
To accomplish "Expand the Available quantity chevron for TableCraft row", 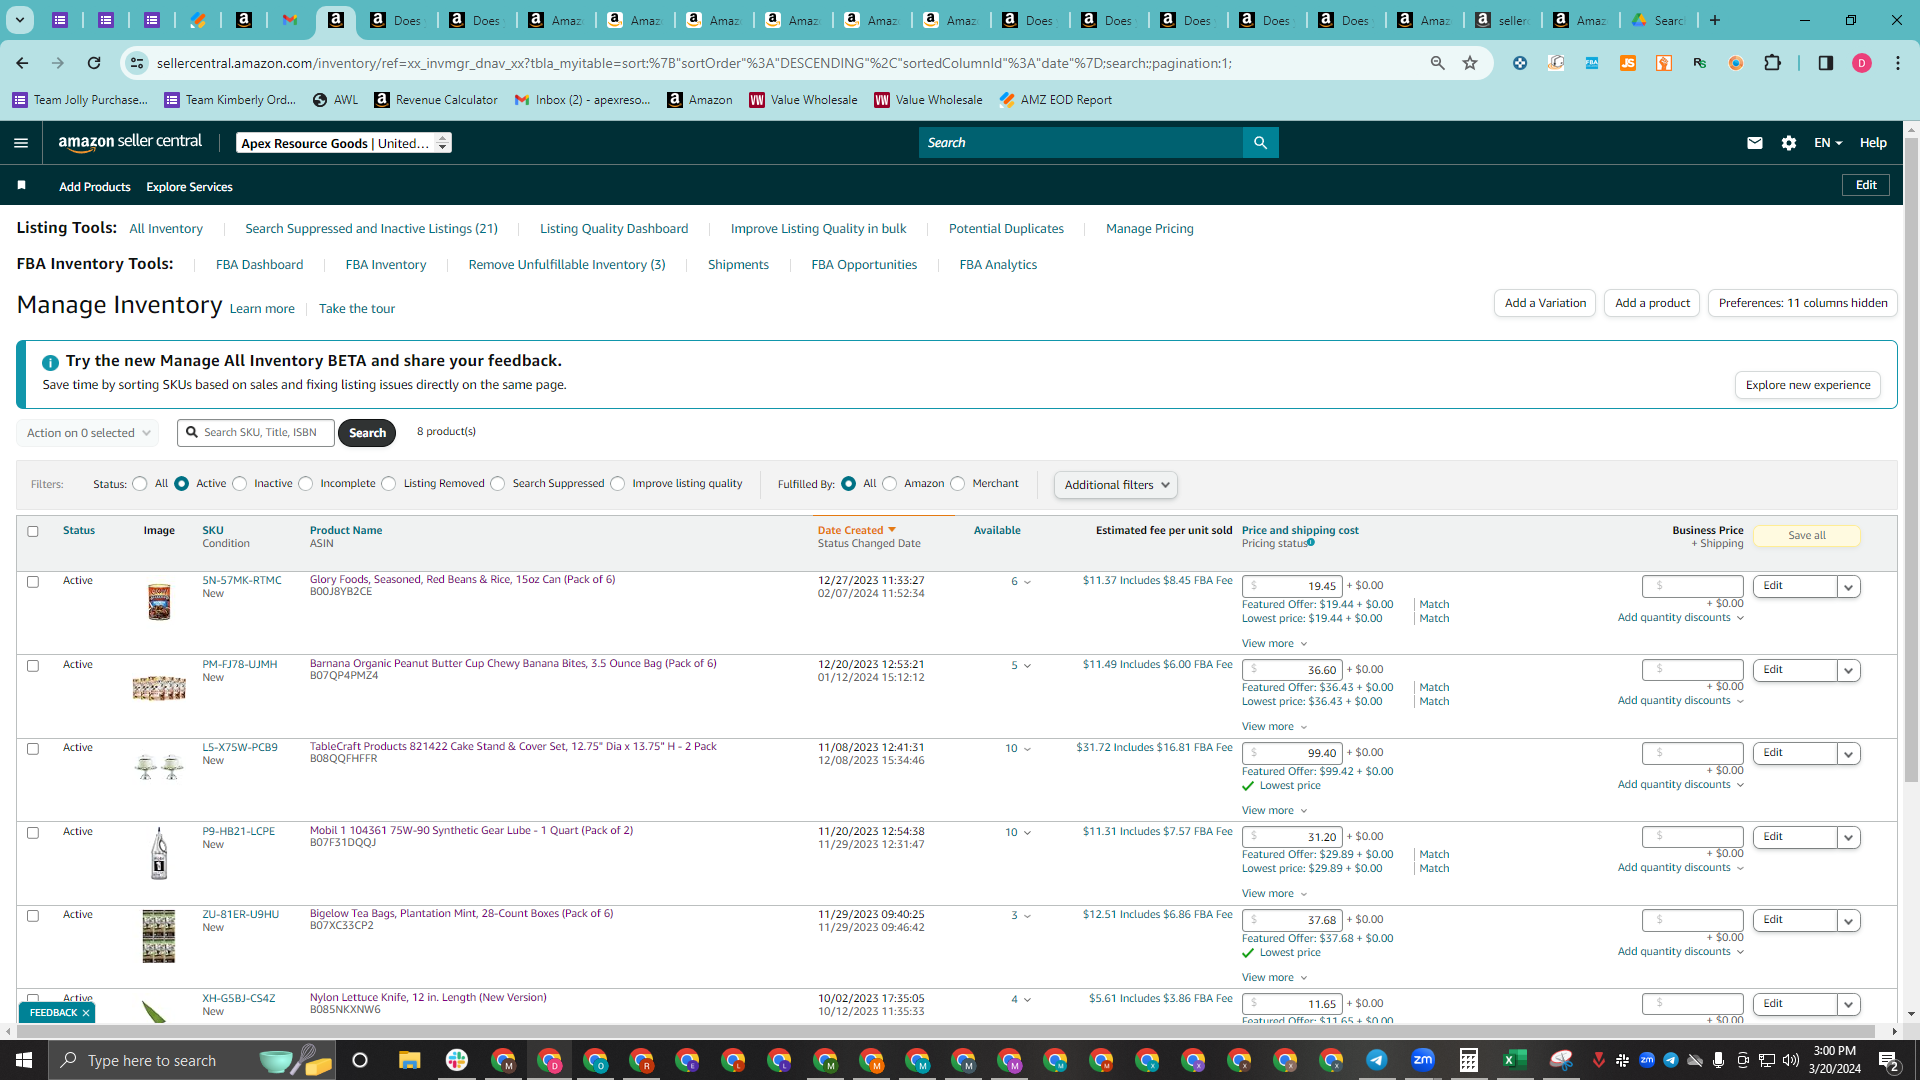I will (1027, 749).
